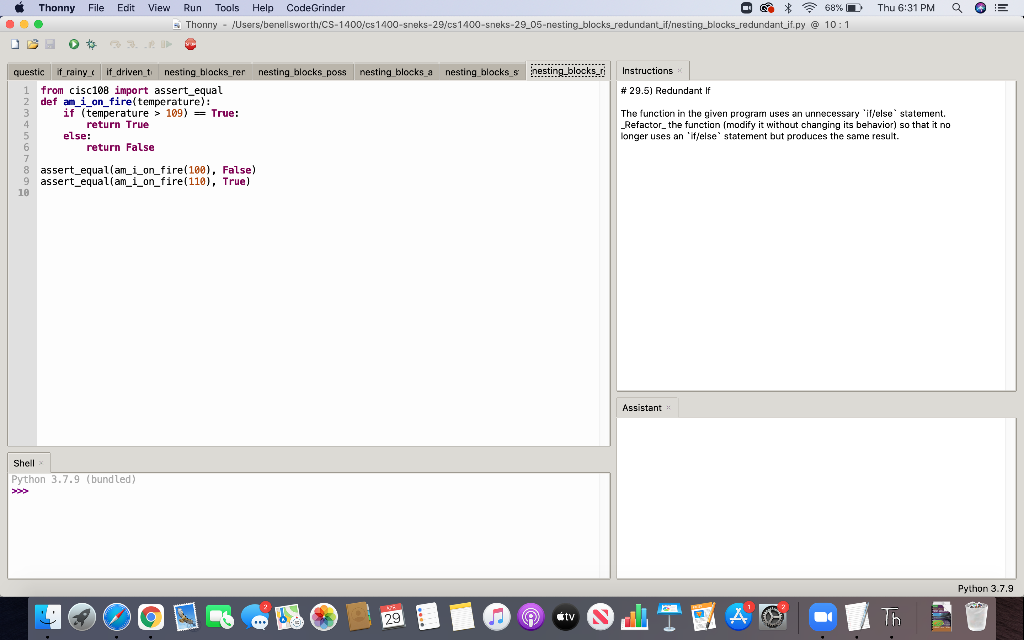Open Photos from the Dock
1024x640 pixels.
(x=323, y=616)
